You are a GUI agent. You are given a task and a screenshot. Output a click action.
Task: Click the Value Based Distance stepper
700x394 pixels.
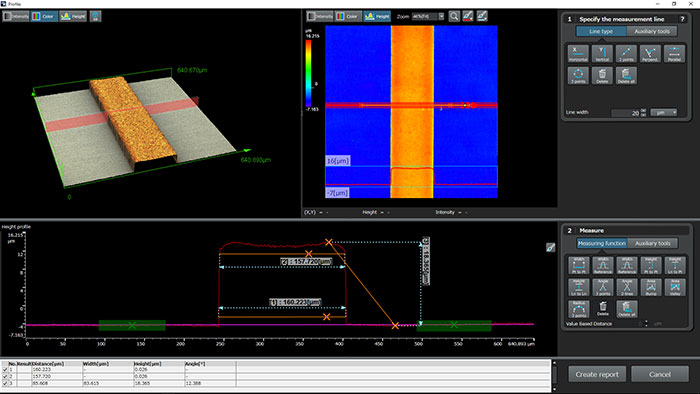point(646,323)
